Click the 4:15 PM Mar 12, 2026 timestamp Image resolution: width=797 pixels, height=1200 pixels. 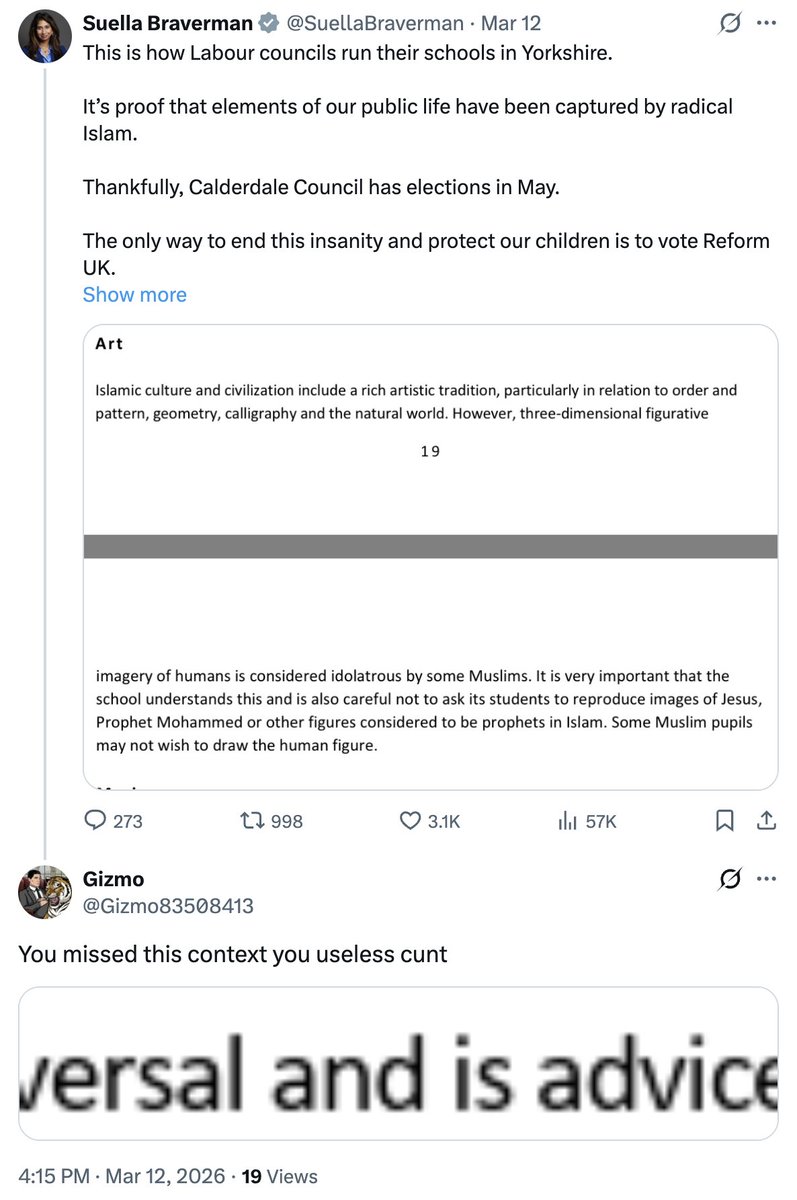121,1176
